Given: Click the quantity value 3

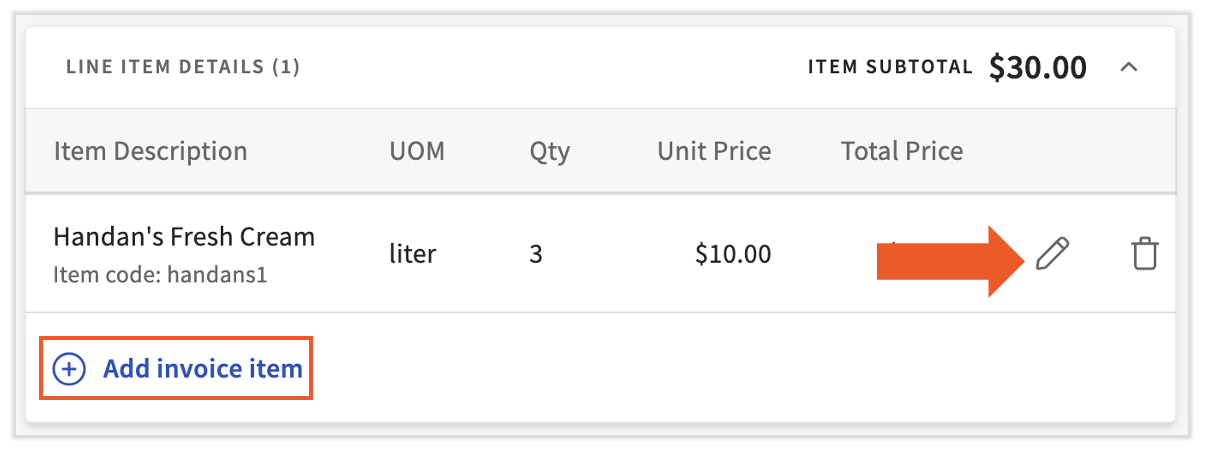Looking at the screenshot, I should 536,254.
